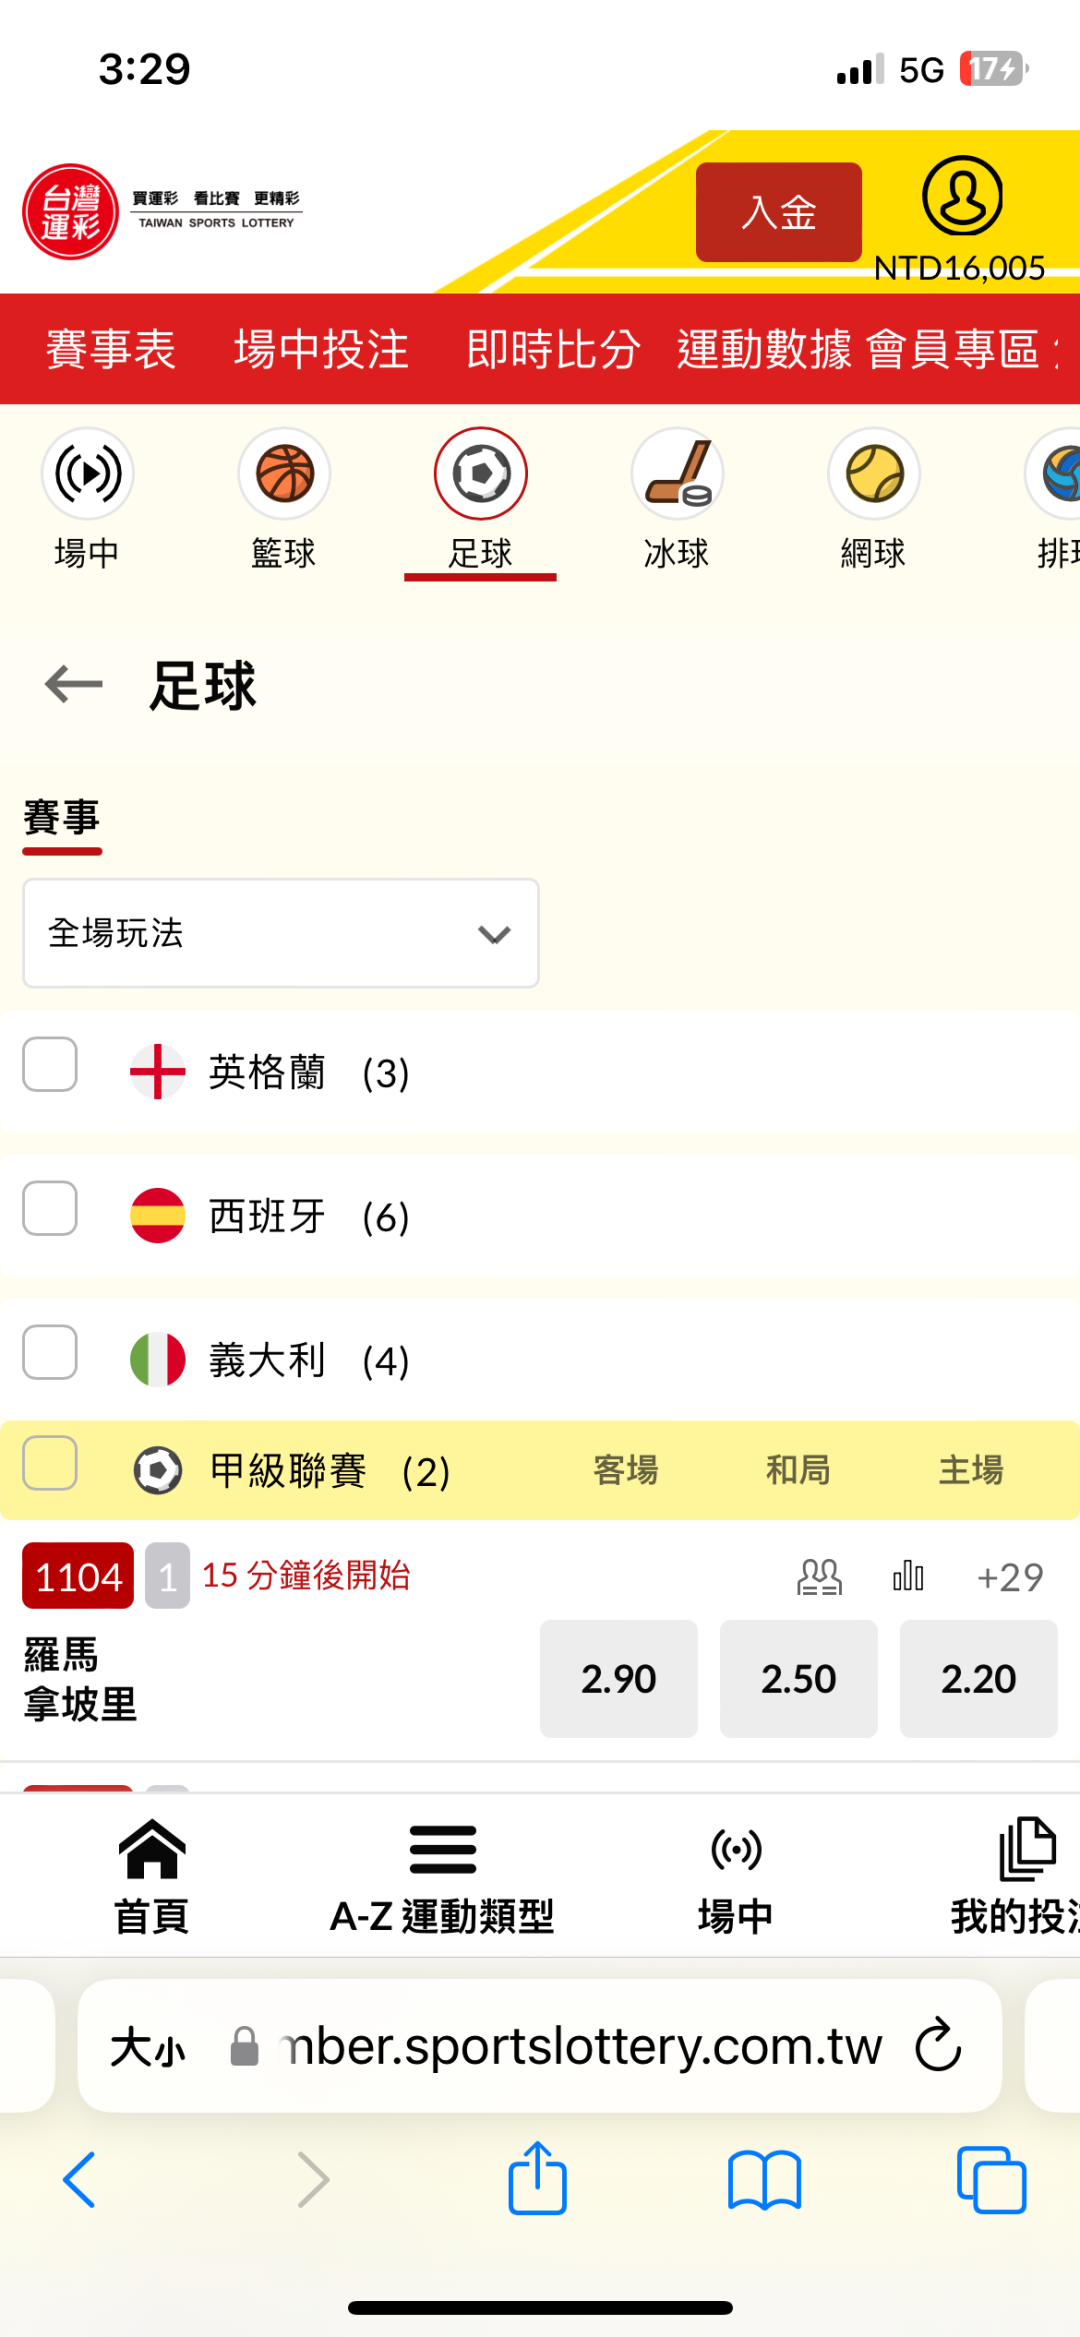Tap Safari share icon
This screenshot has height=2337, width=1080.
538,2179
